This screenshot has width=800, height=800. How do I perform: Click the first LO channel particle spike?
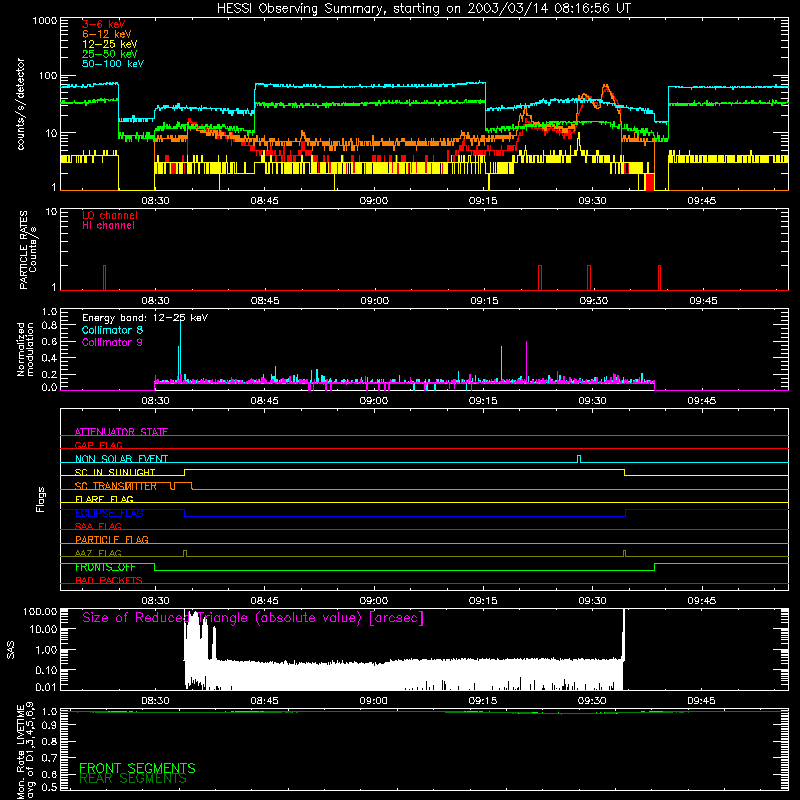[104, 278]
